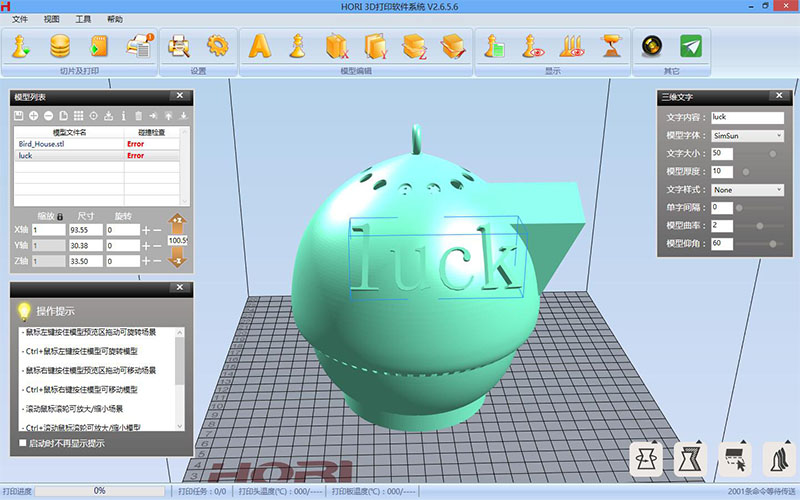
Task: Click the new document icon in model list
Action: point(63,116)
